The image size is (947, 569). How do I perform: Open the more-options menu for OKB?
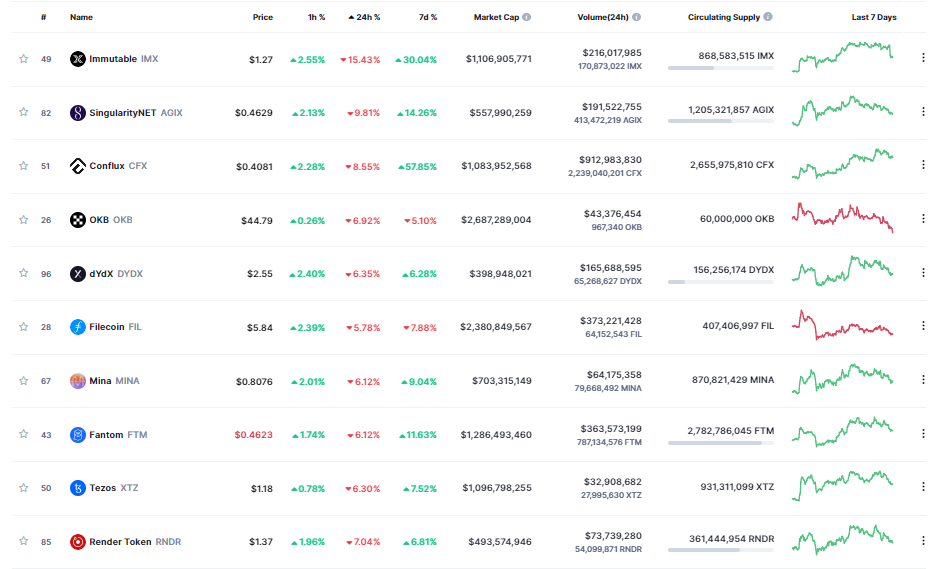[923, 218]
